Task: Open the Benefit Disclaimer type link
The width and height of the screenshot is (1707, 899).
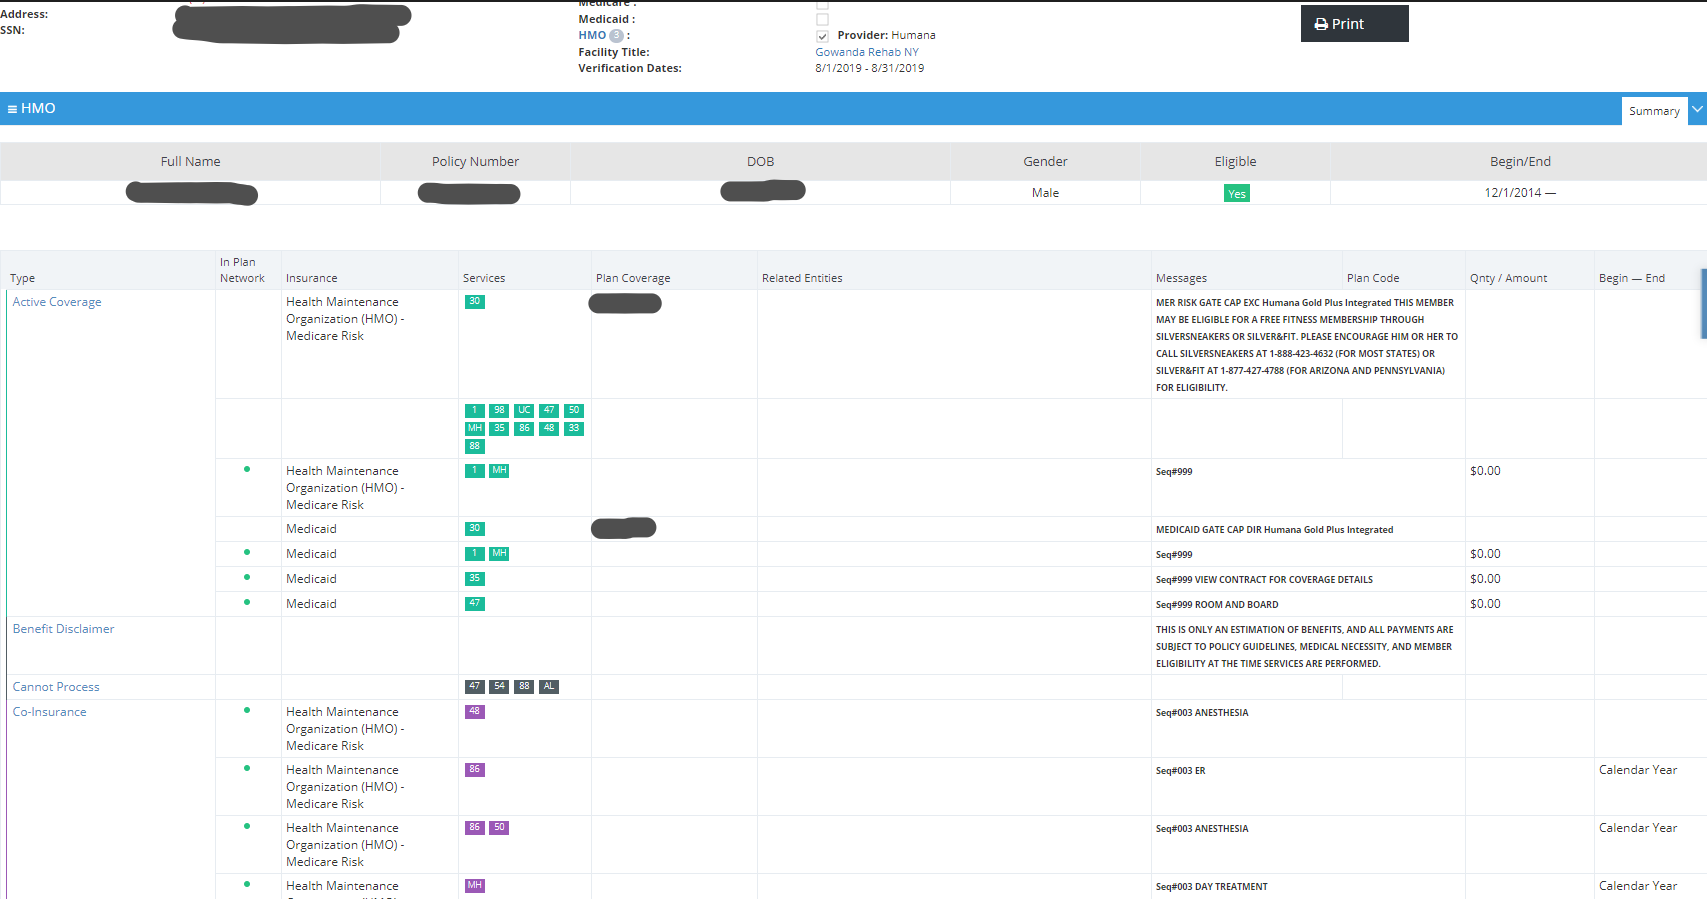Action: click(x=63, y=629)
